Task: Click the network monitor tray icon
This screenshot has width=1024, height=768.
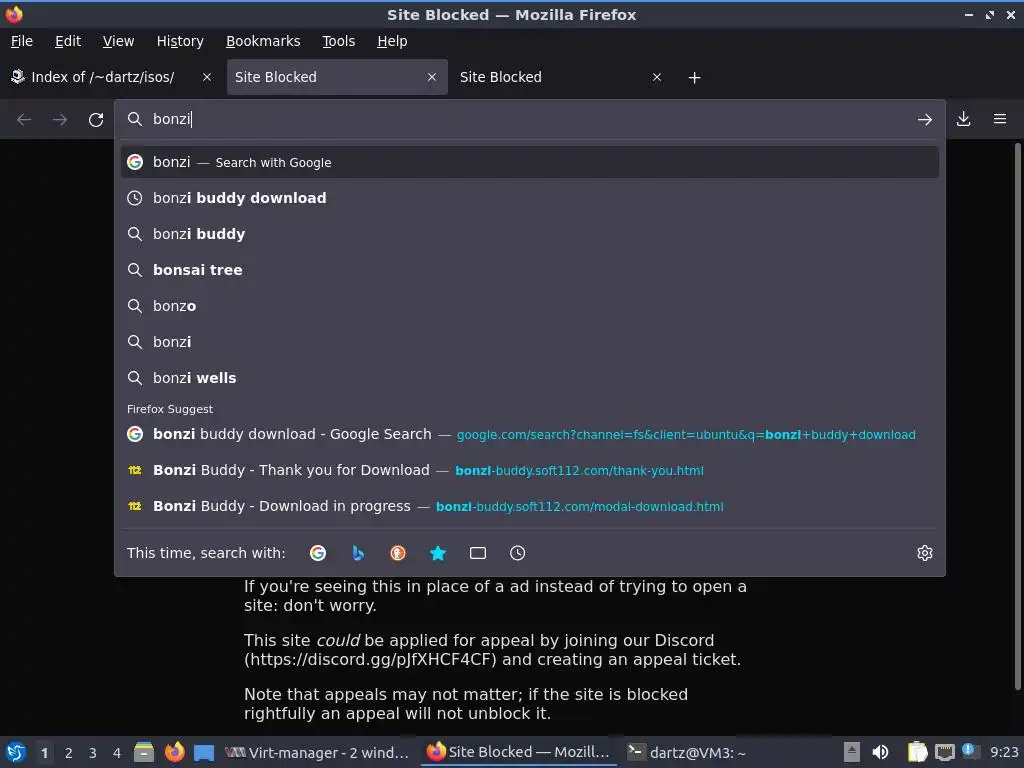Action: pyautogui.click(x=944, y=752)
